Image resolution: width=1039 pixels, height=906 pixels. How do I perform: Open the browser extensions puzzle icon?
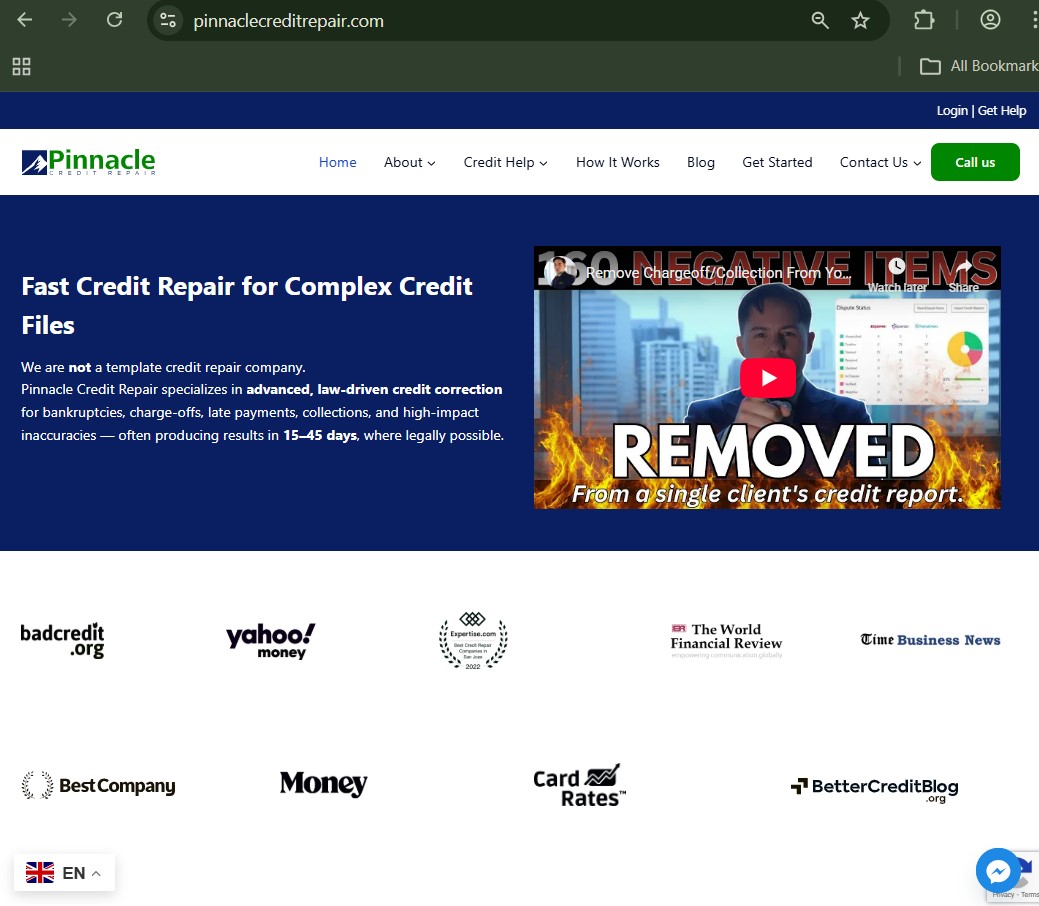coord(923,20)
